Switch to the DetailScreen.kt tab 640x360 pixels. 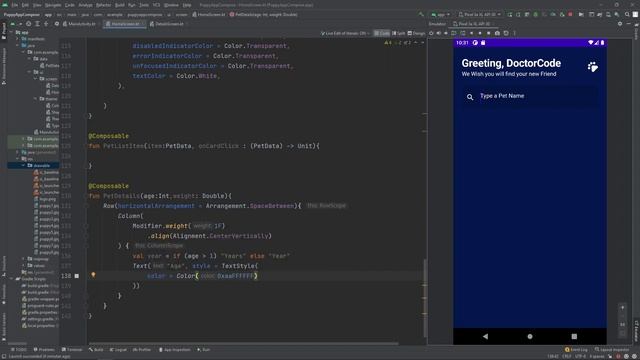(x=169, y=24)
